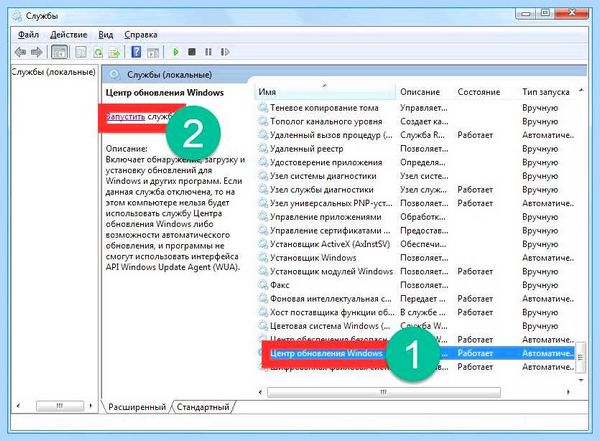Restart service with restart icon
Viewport: 600px width, 441px height.
(x=225, y=52)
